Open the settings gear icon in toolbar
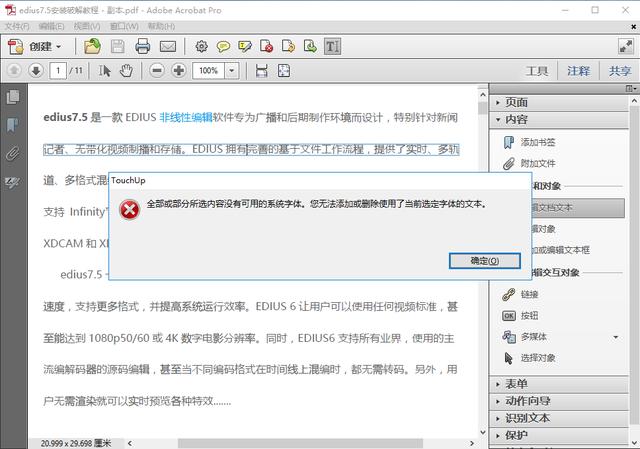Screen dimensions: 640x449 201,47
